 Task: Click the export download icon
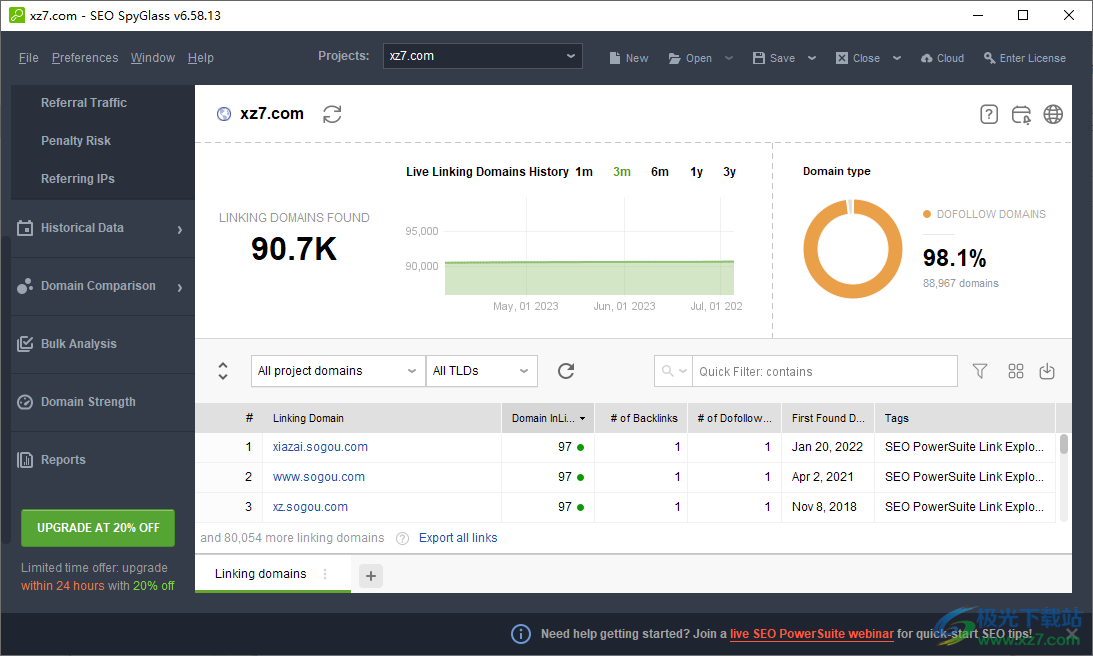1047,371
